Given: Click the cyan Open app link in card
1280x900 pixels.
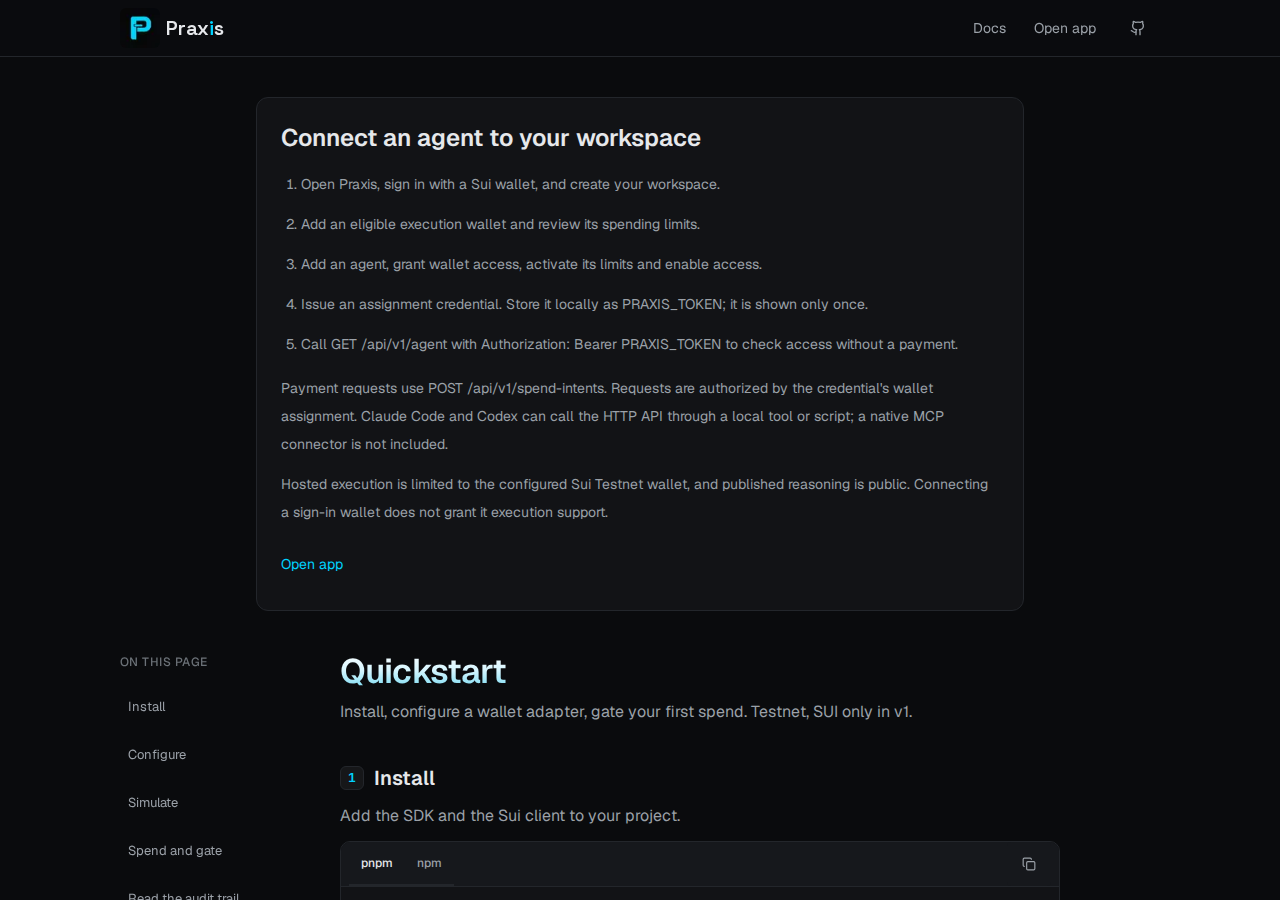Looking at the screenshot, I should [x=312, y=564].
